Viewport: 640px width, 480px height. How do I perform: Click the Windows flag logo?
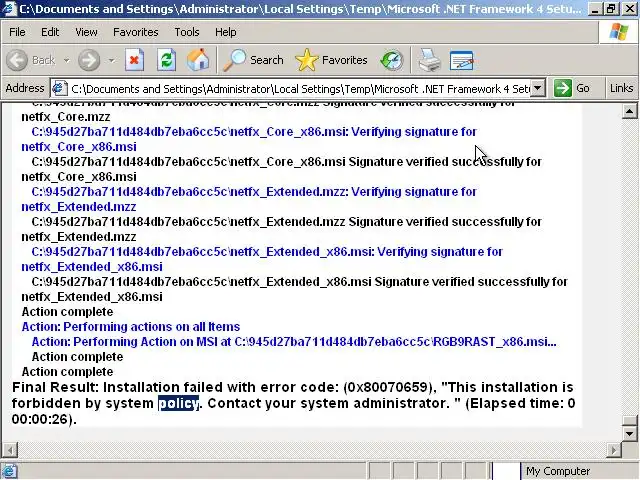coord(619,32)
